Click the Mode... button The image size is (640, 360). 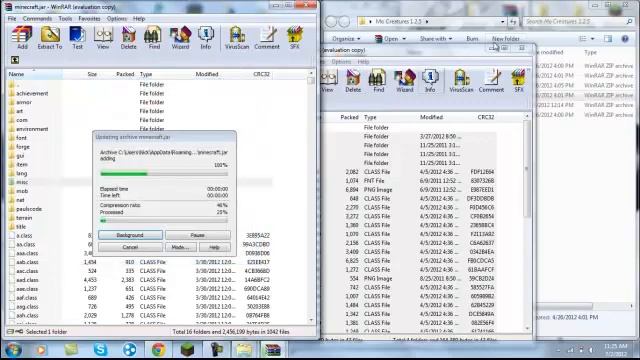click(180, 247)
